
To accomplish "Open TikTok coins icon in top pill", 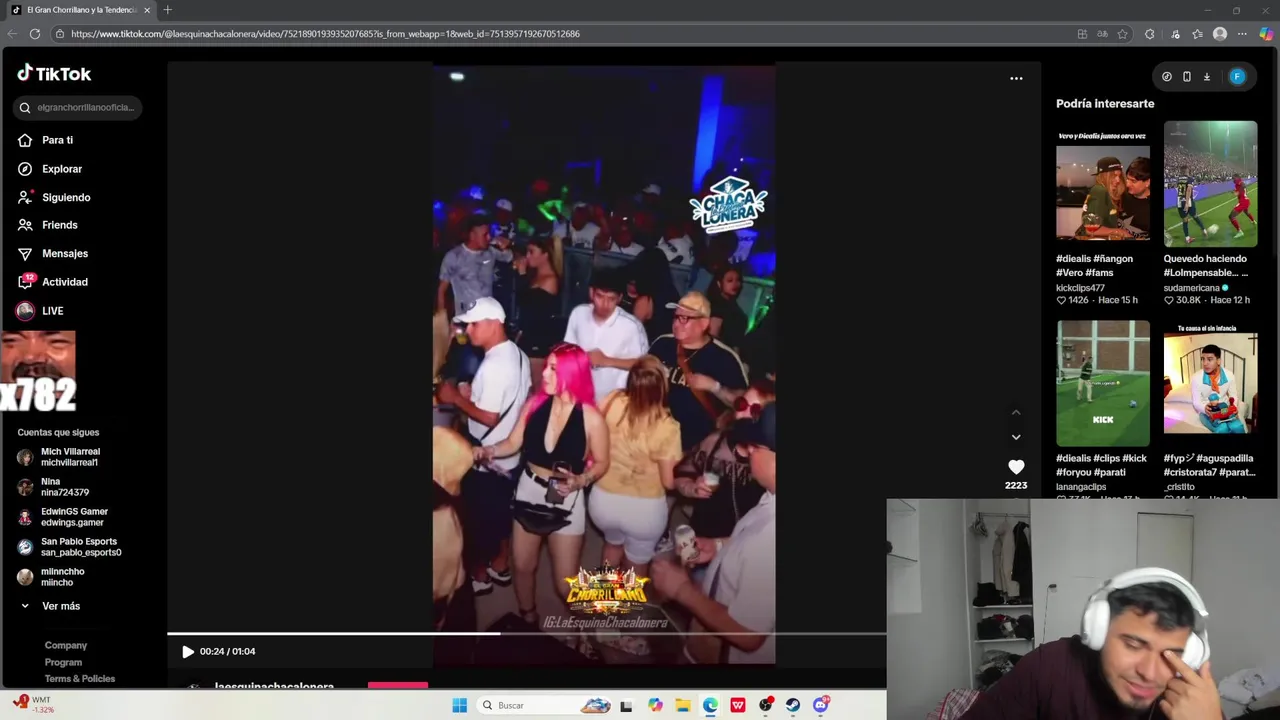I will coord(1167,77).
